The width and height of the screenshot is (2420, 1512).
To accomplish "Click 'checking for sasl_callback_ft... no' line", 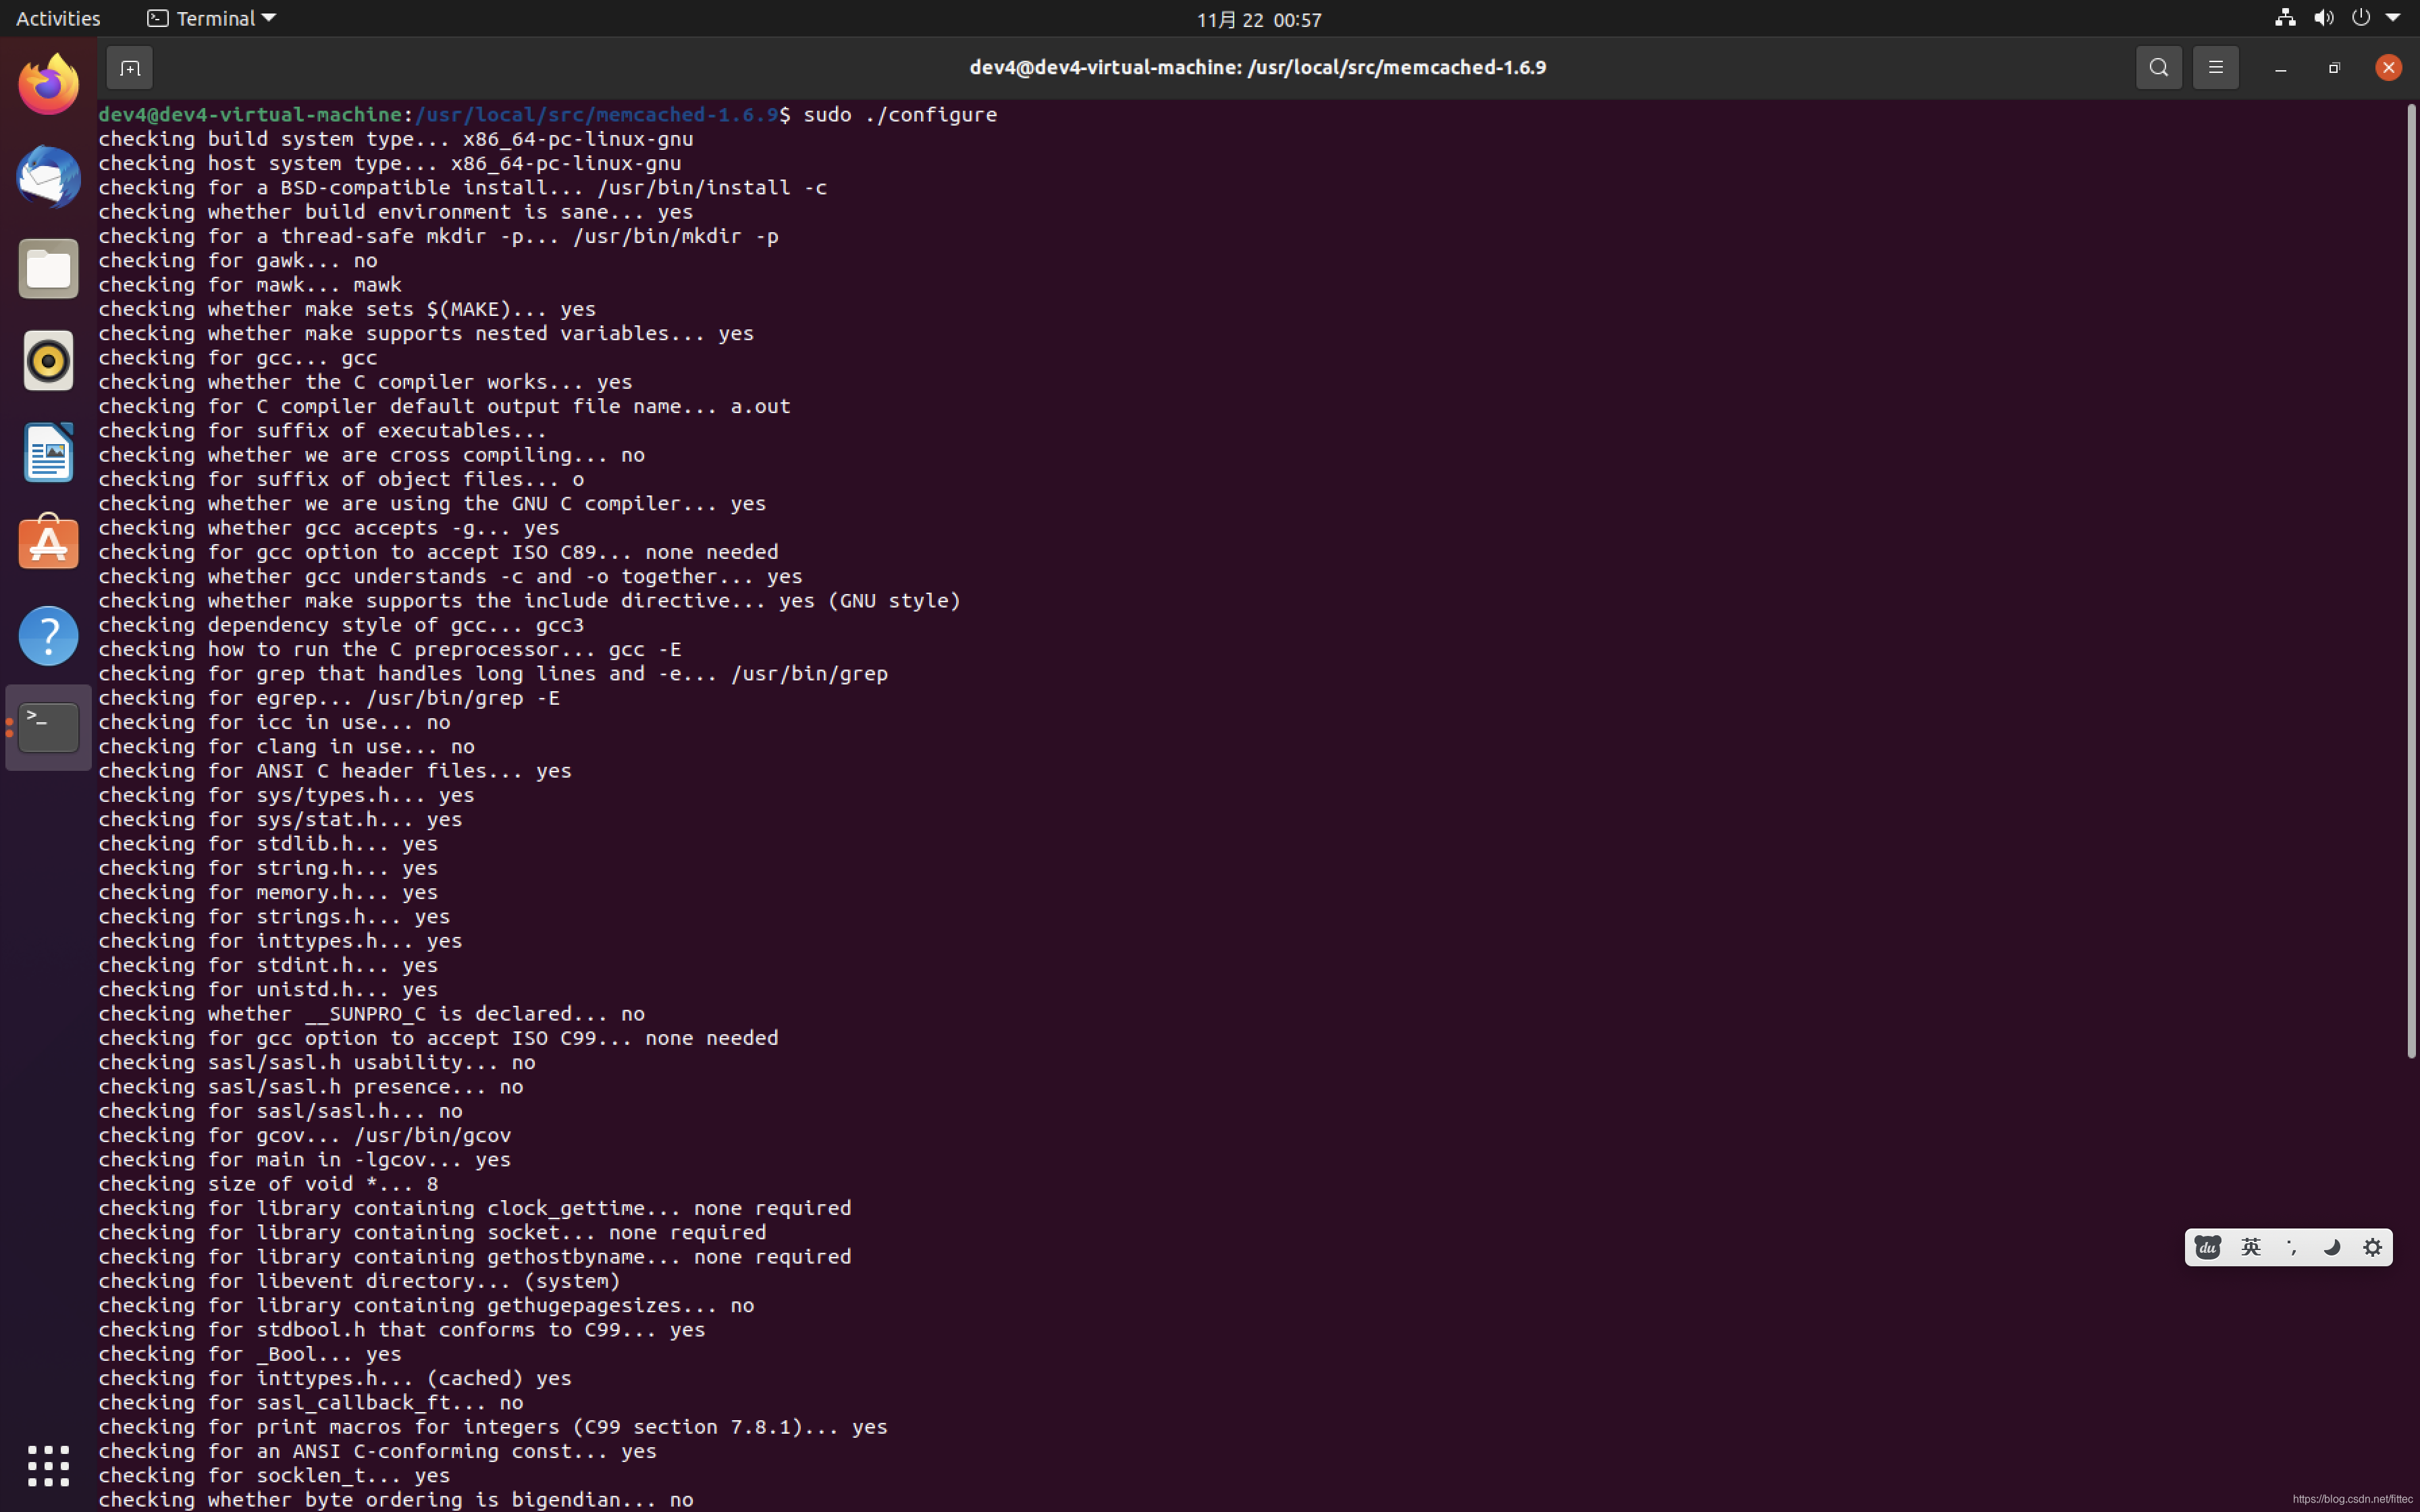I will pos(311,1402).
